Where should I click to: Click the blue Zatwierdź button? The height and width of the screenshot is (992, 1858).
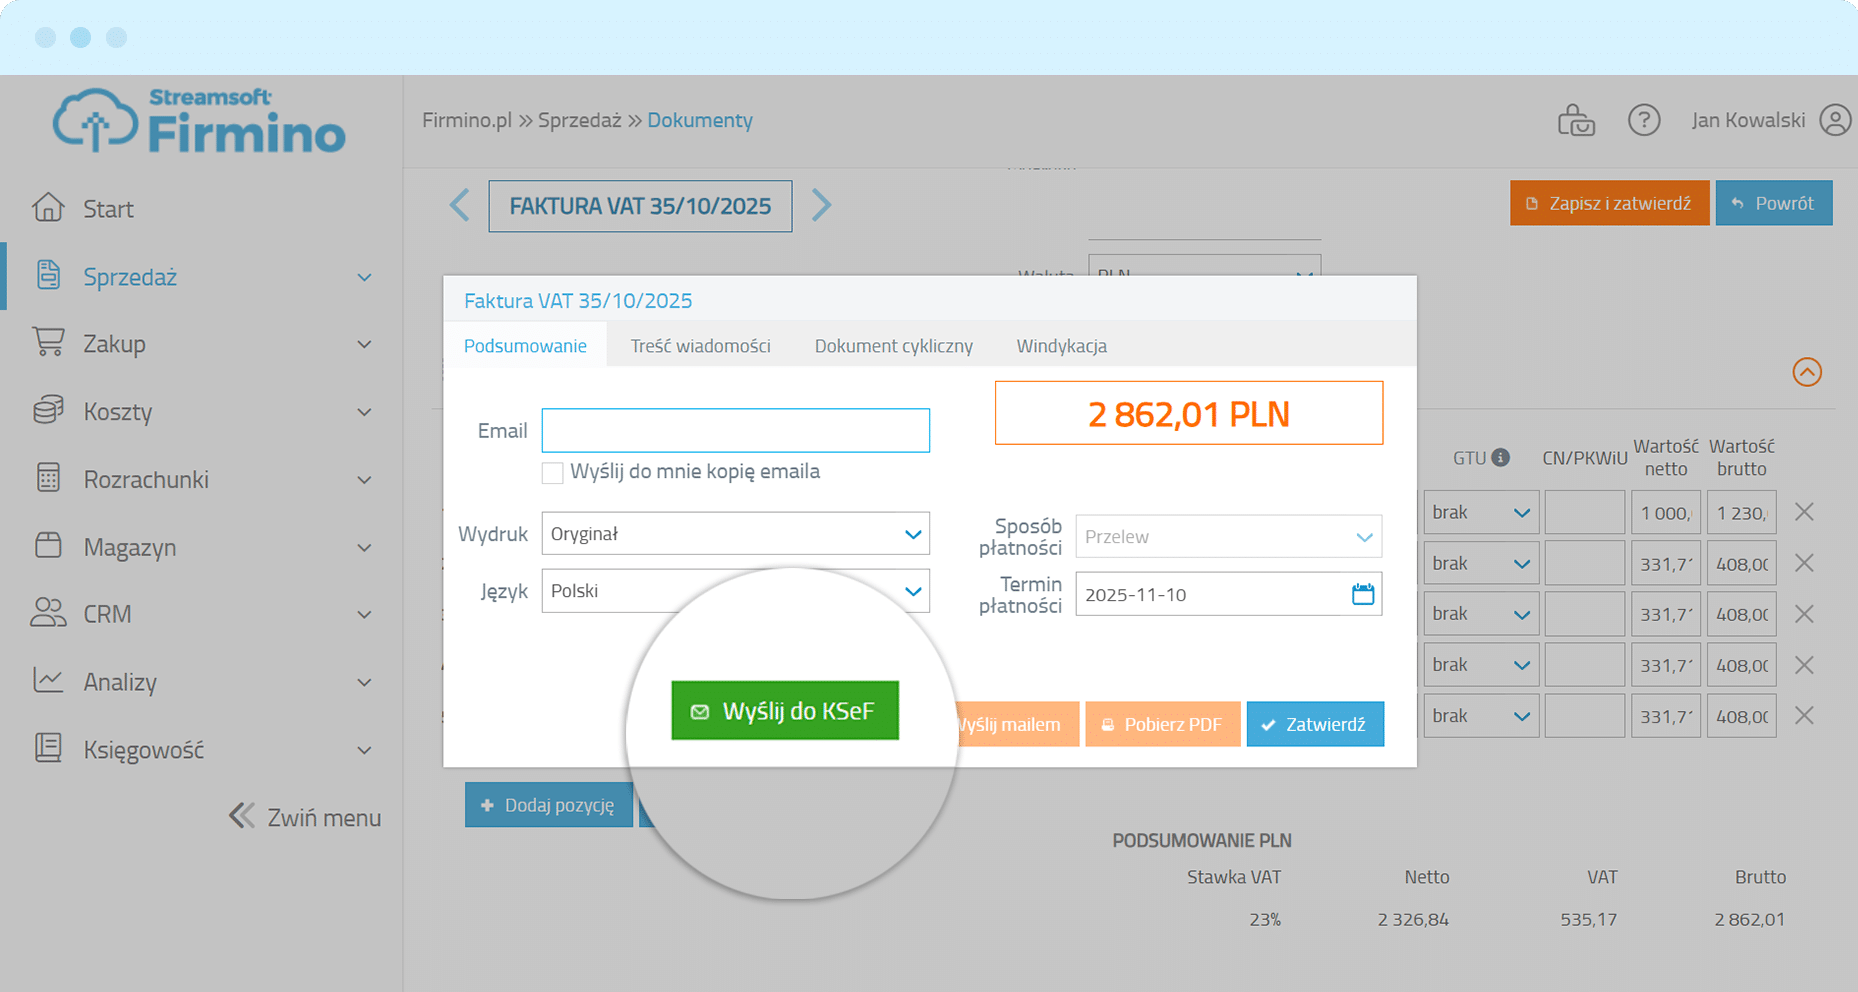point(1314,724)
